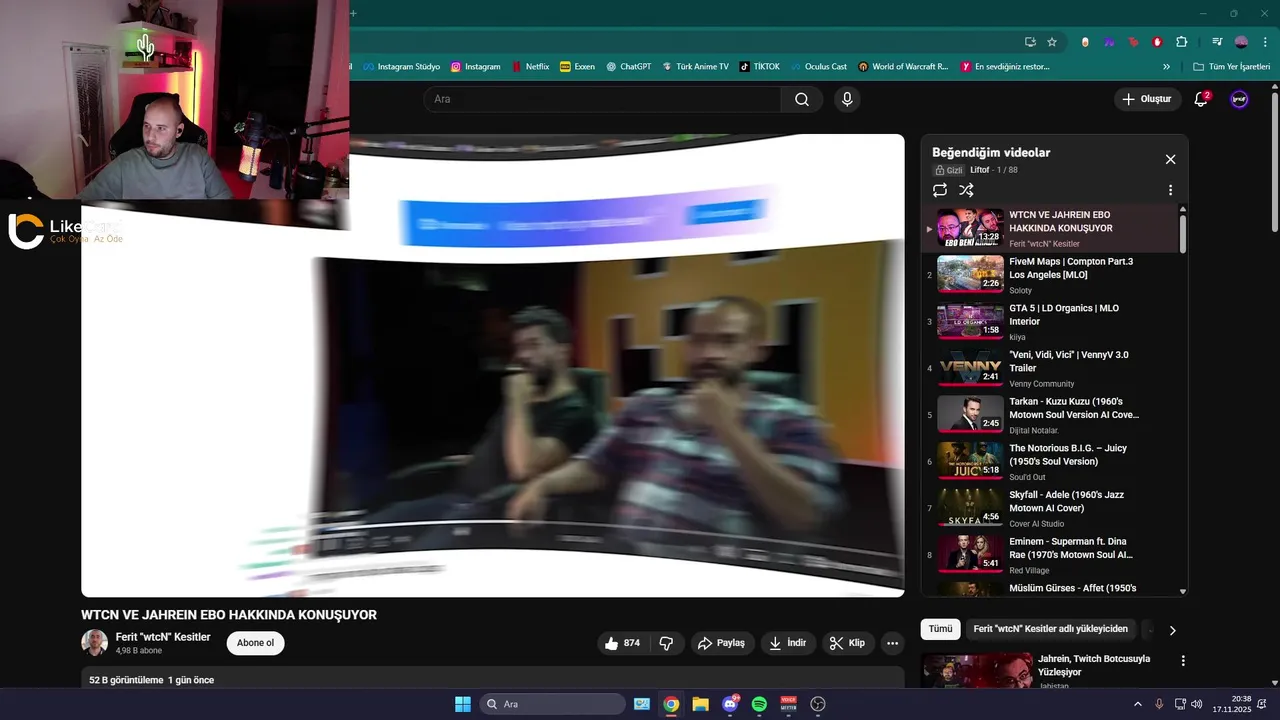Subscribe with the Abone ol button
This screenshot has height=720, width=1280.
coord(255,643)
